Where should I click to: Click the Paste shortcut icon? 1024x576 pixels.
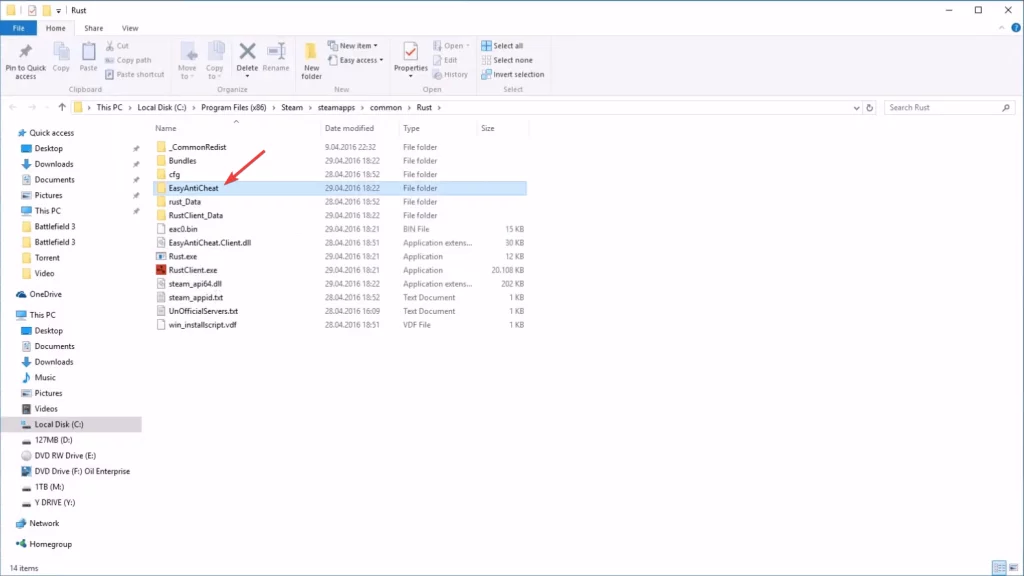click(137, 73)
